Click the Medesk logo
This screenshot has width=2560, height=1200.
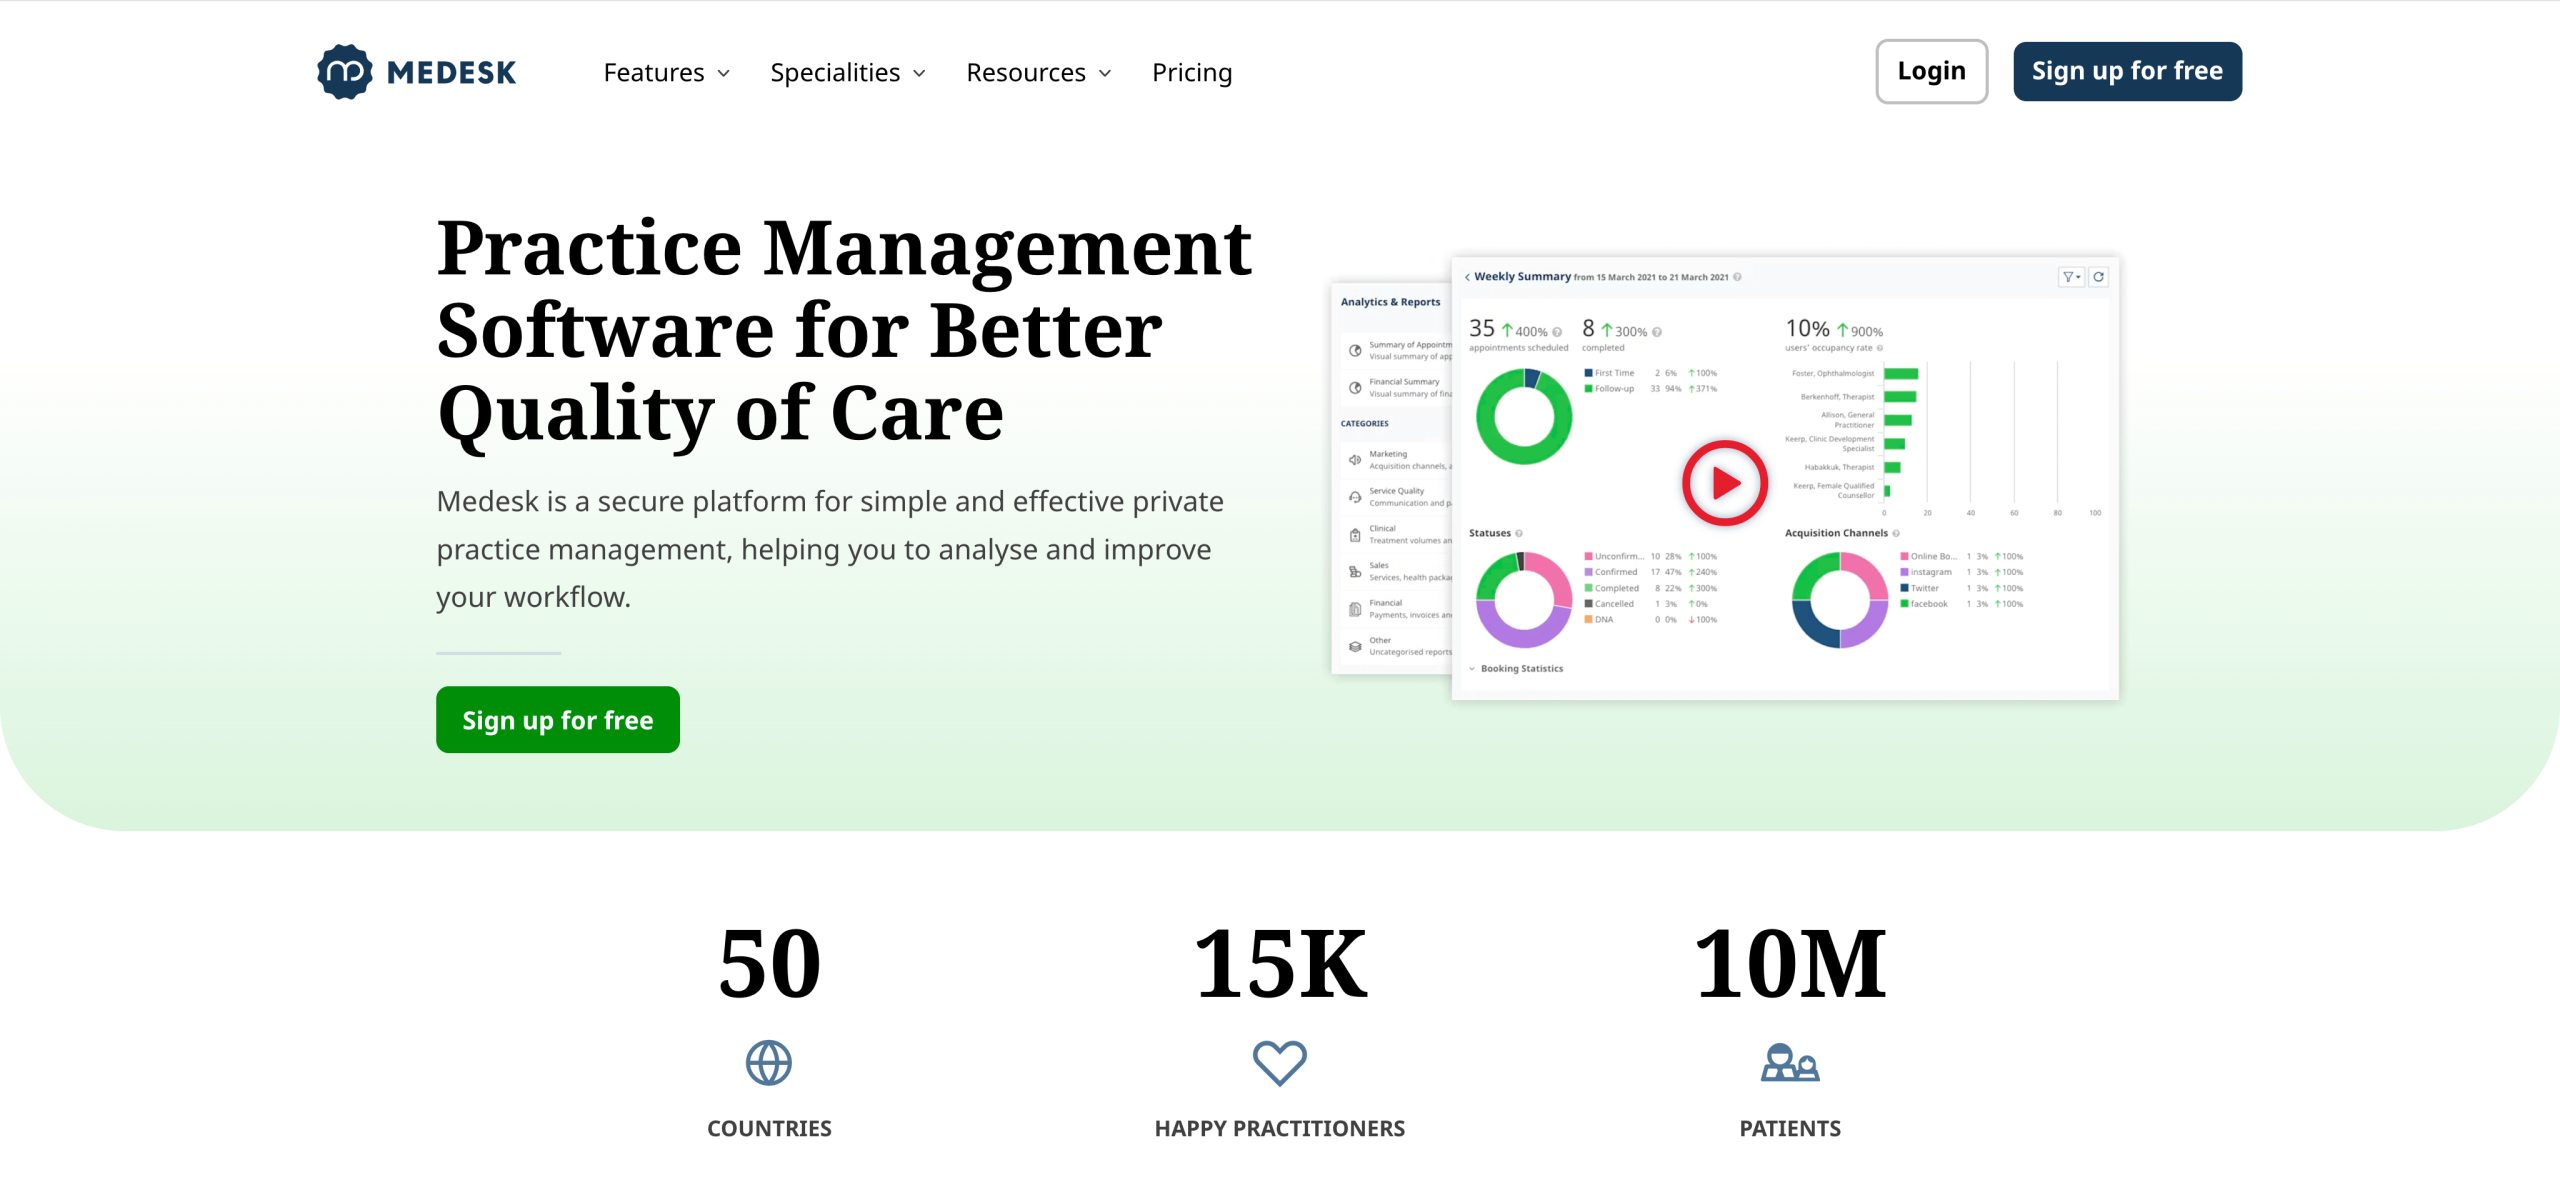[416, 71]
